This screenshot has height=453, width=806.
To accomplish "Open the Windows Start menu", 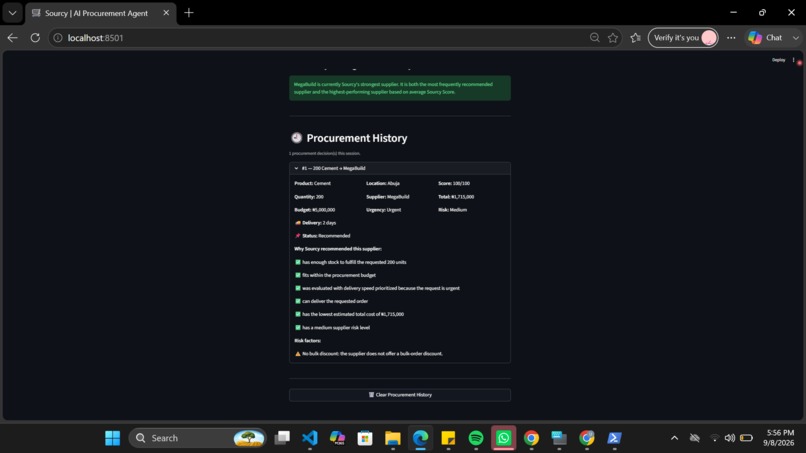I will pyautogui.click(x=112, y=438).
